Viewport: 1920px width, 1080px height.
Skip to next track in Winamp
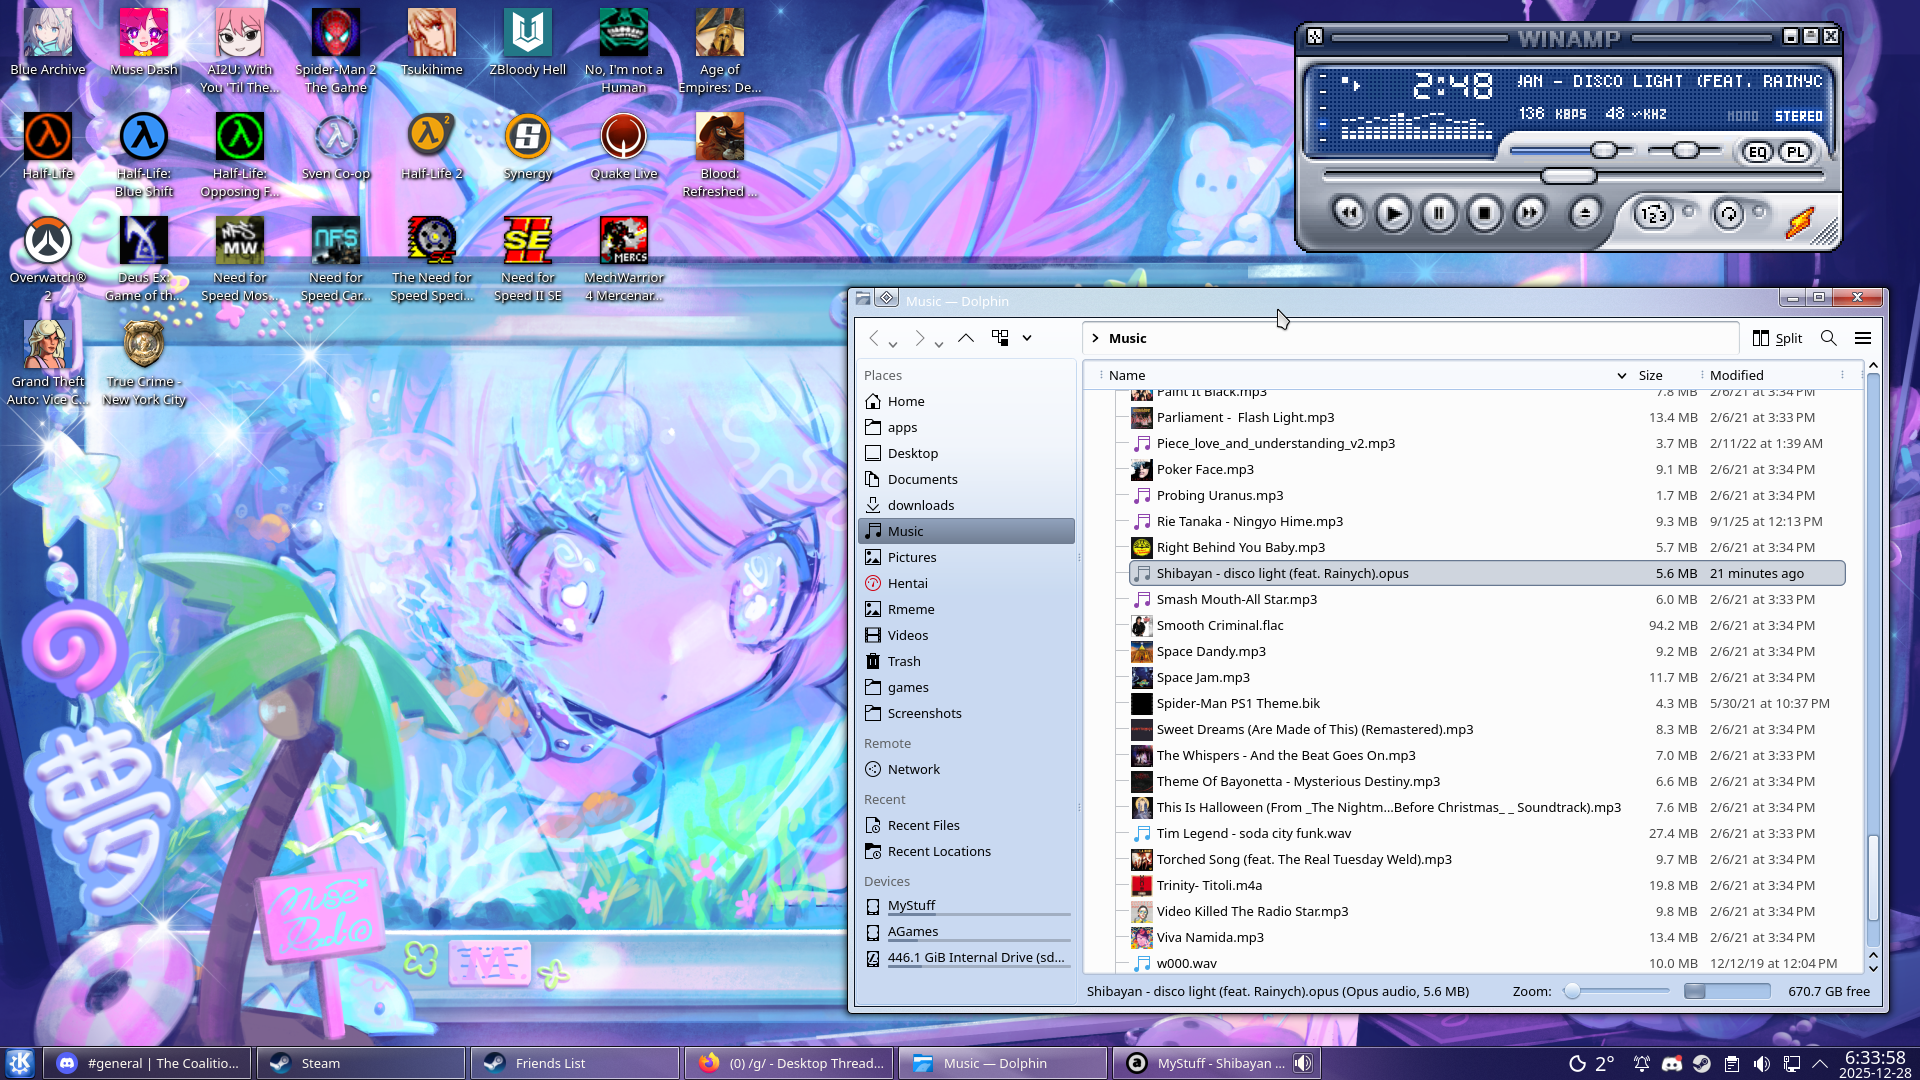[1529, 213]
